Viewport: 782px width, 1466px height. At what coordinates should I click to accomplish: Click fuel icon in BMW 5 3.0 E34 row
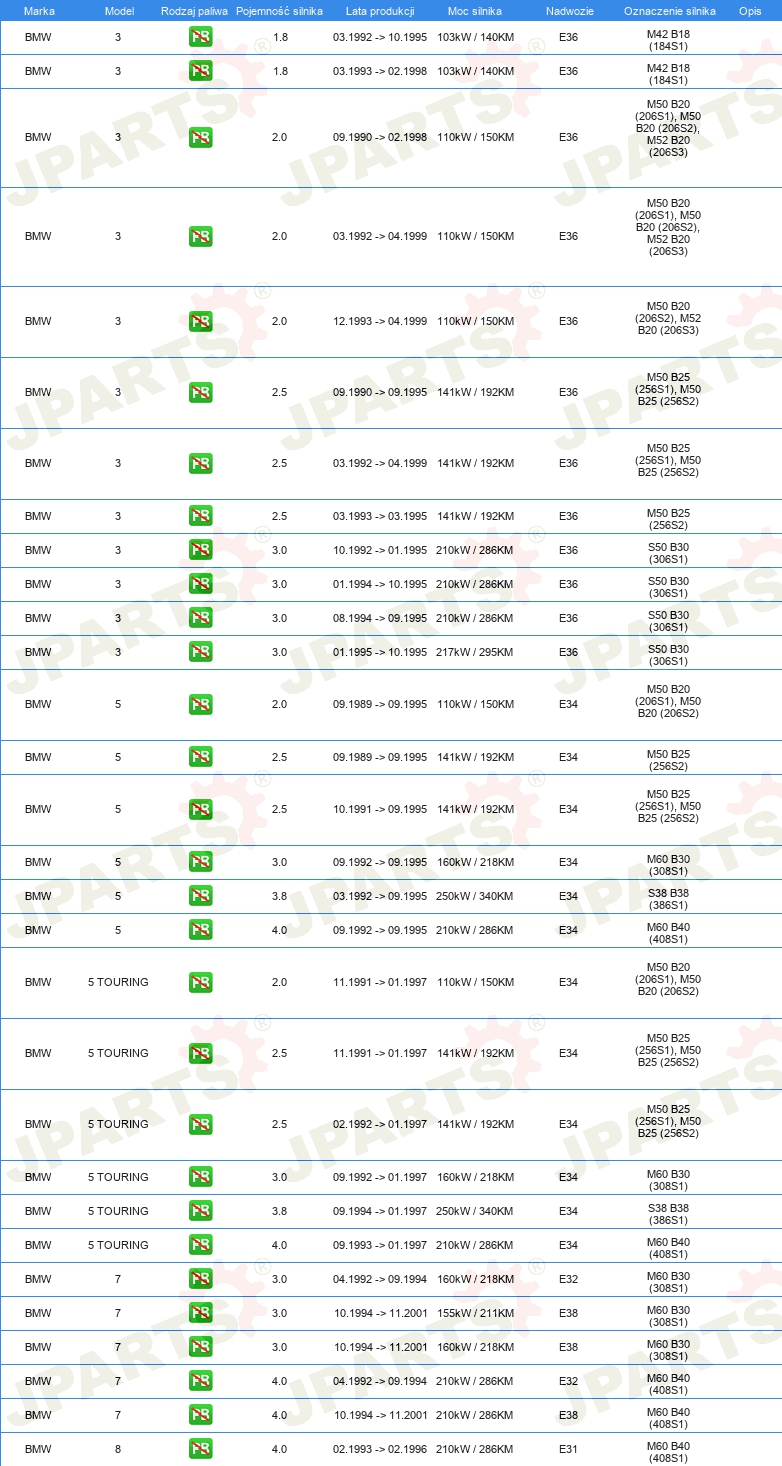coord(200,863)
